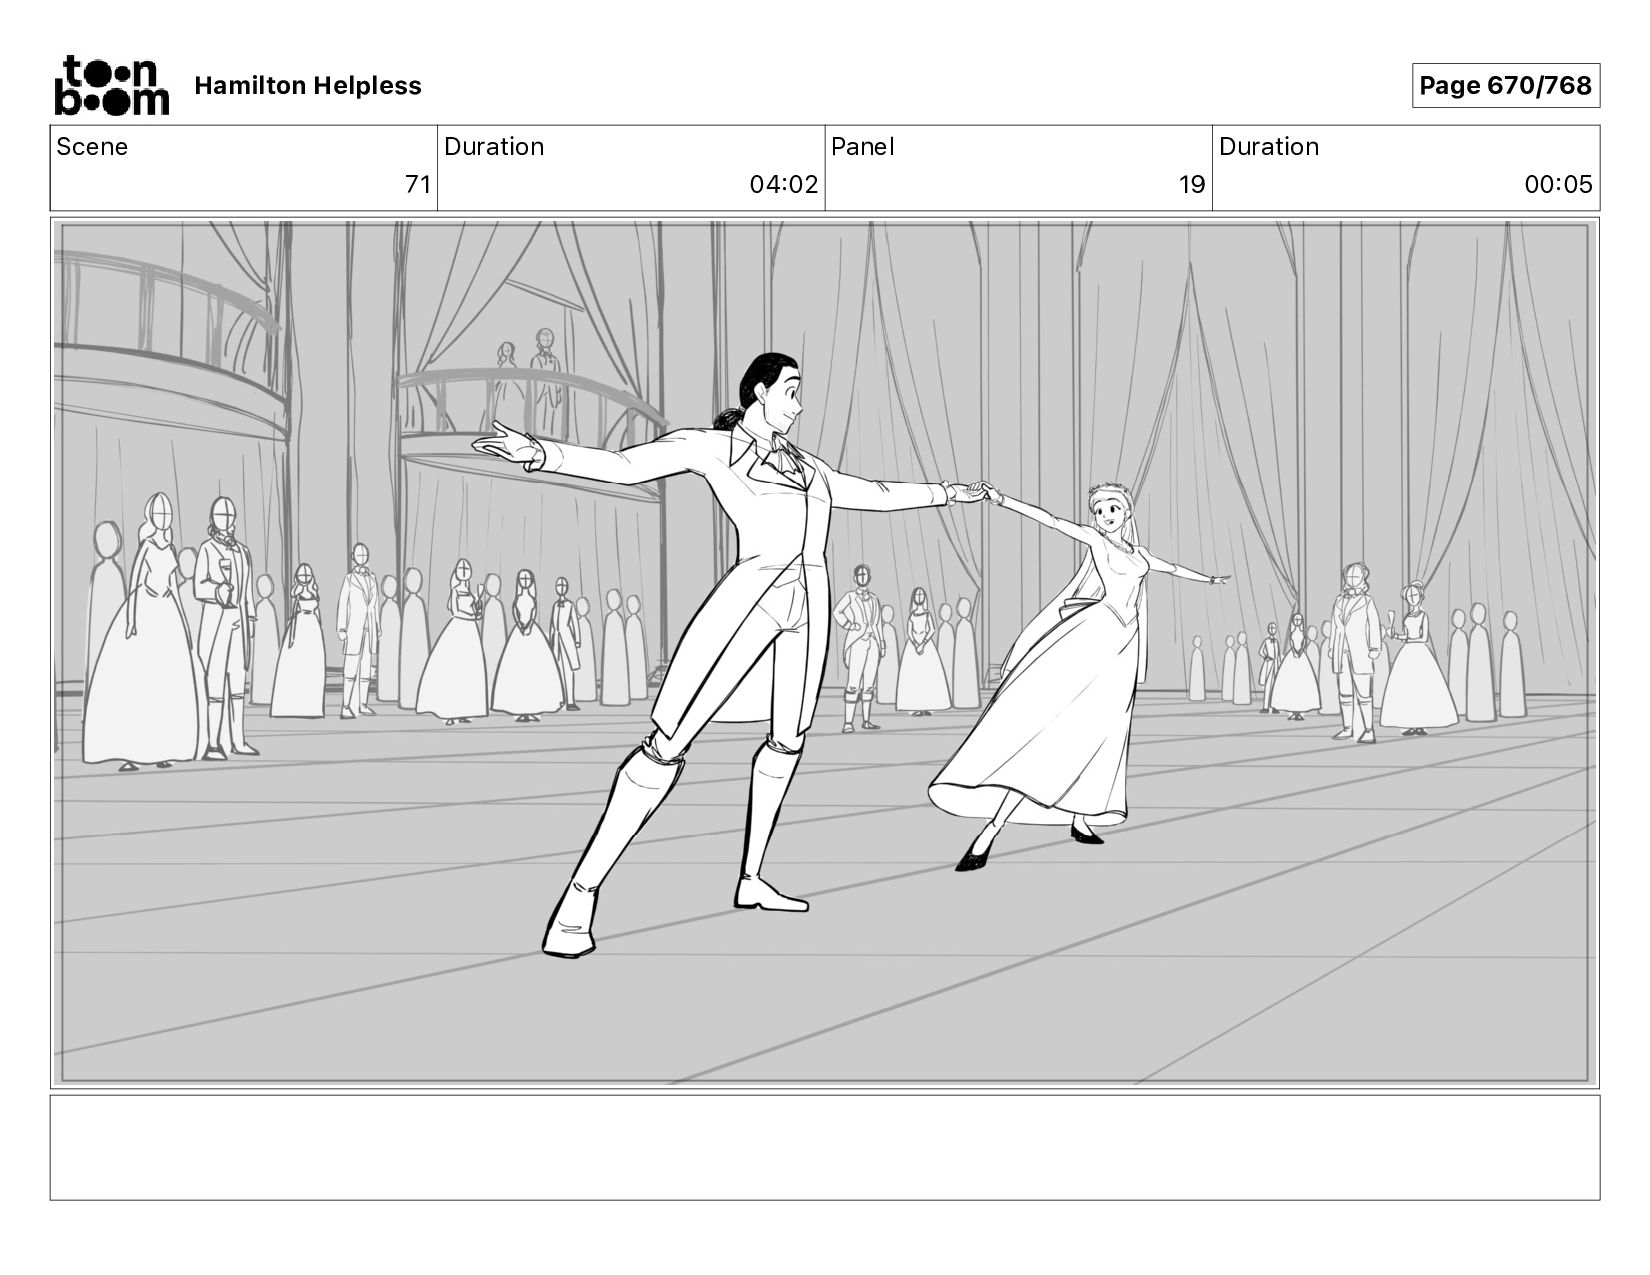Select the "Scene" header label
1650x1275 pixels.
tap(92, 147)
